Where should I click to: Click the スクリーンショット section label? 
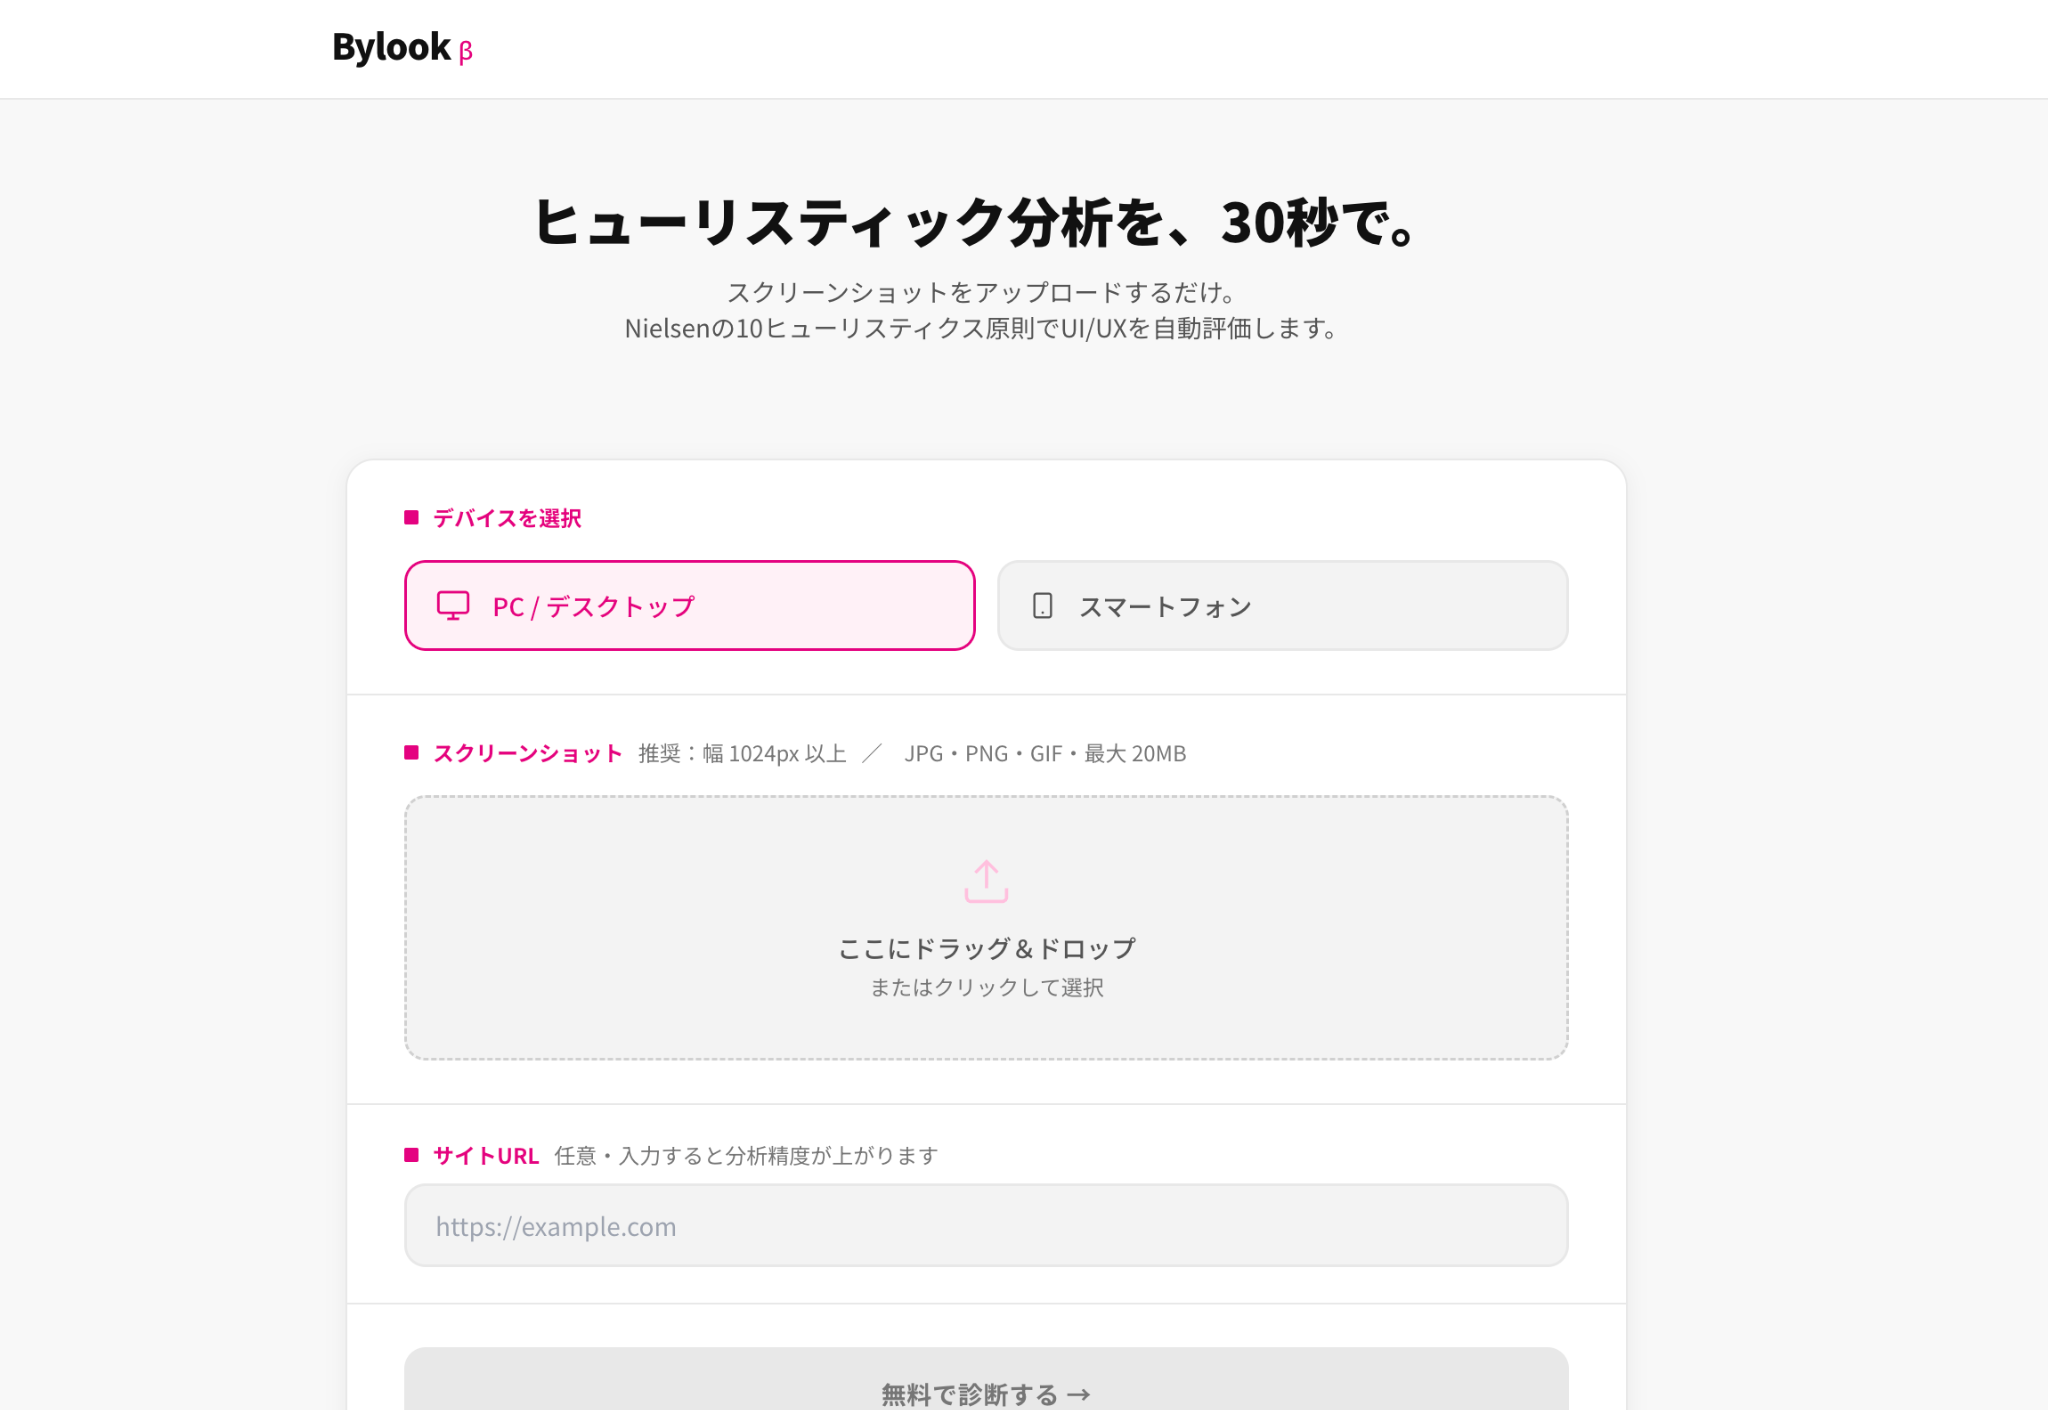pyautogui.click(x=527, y=754)
